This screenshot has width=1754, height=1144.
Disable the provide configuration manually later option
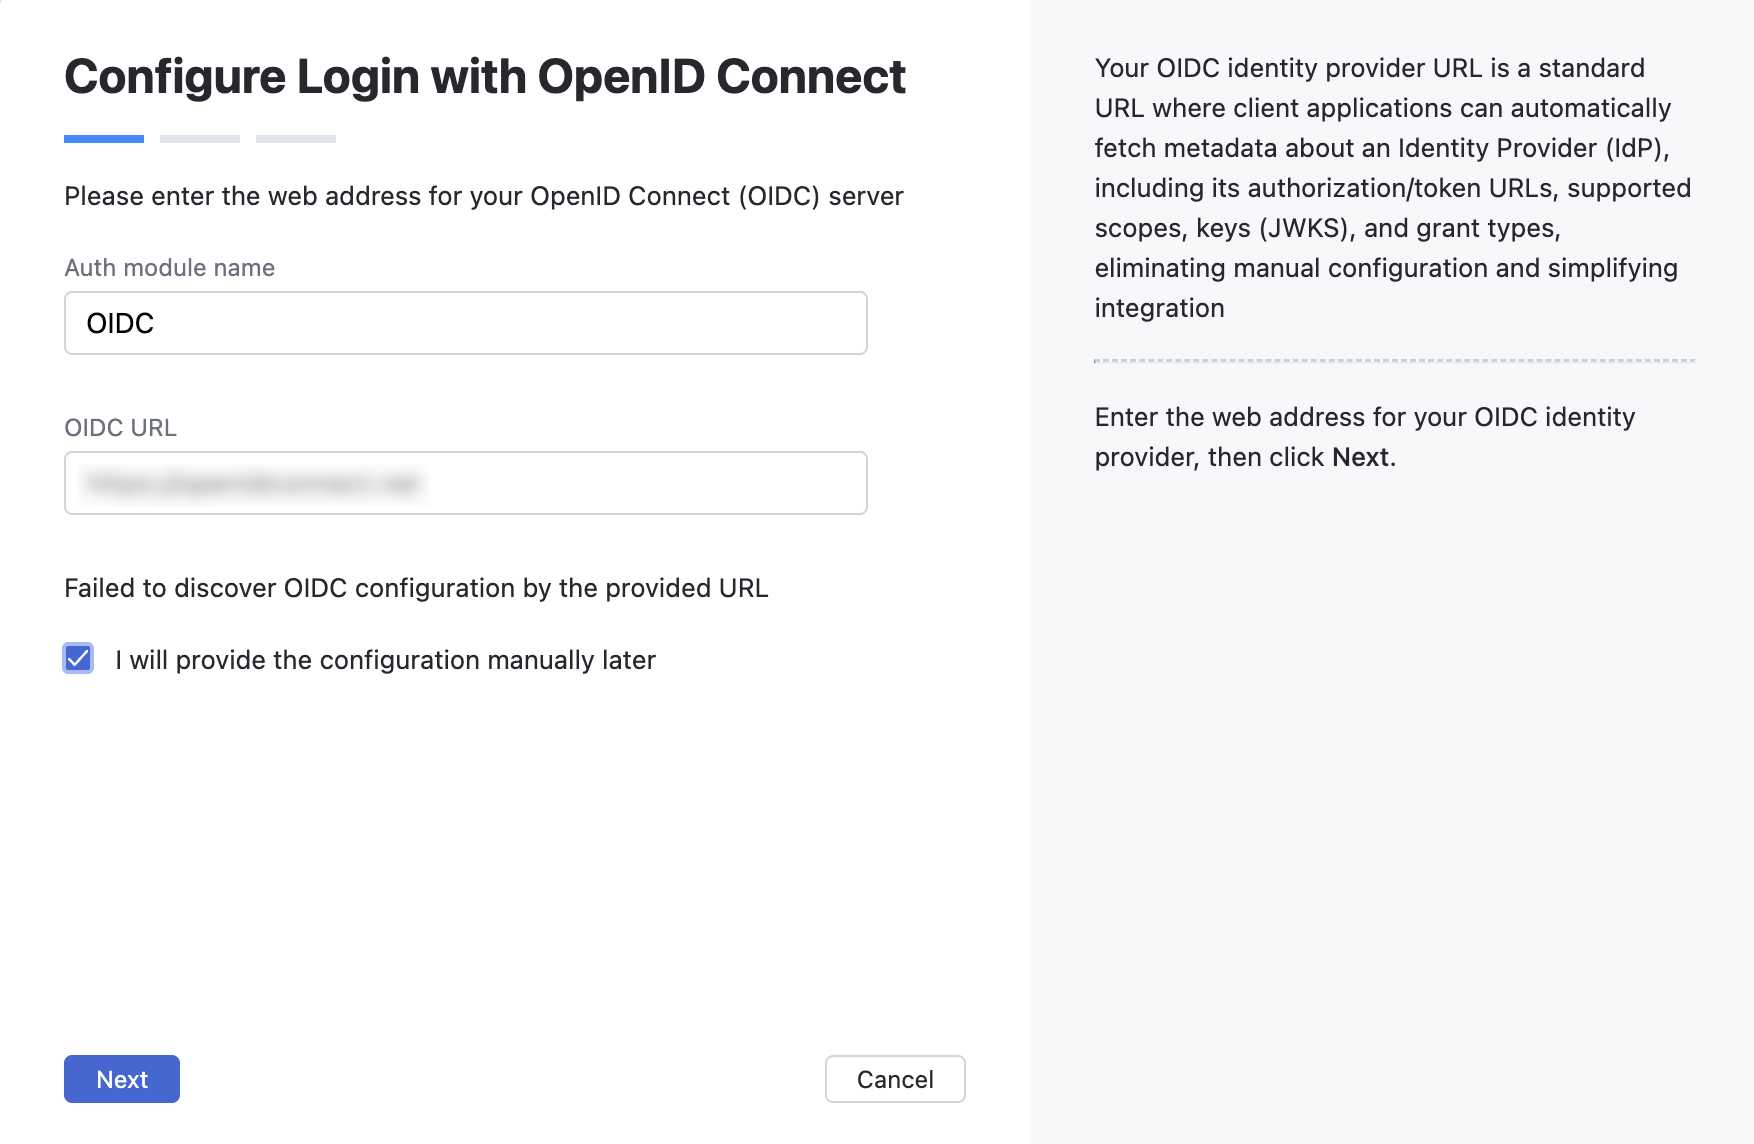click(x=78, y=658)
